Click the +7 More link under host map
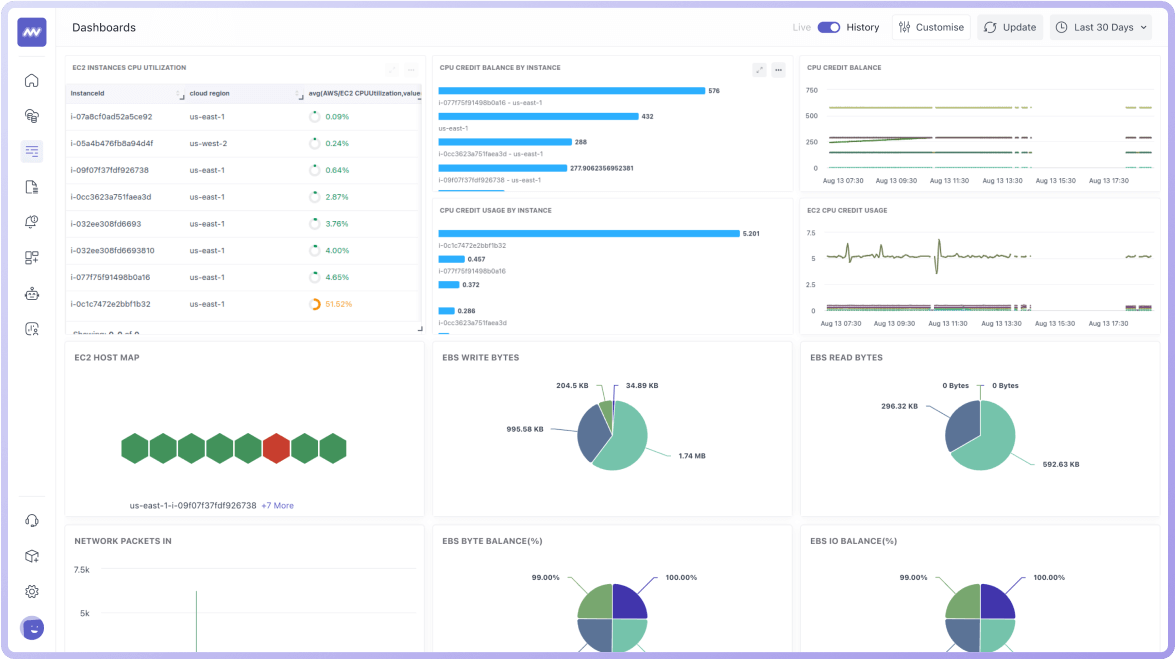1175x659 pixels. [277, 505]
